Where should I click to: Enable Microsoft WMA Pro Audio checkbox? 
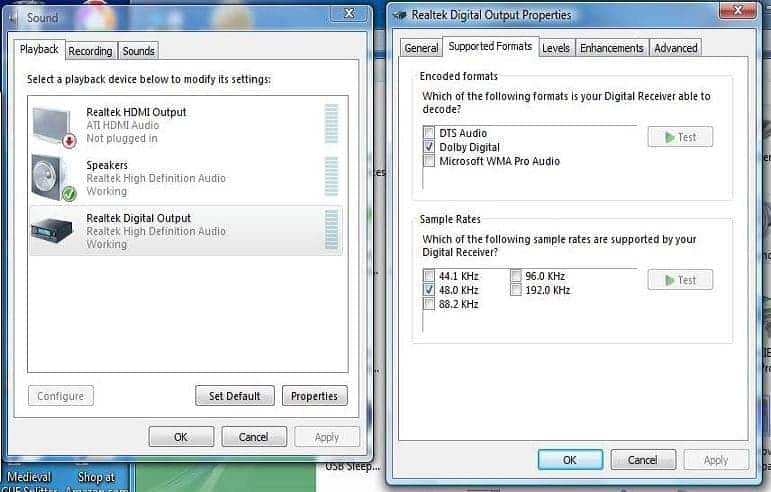tap(429, 161)
